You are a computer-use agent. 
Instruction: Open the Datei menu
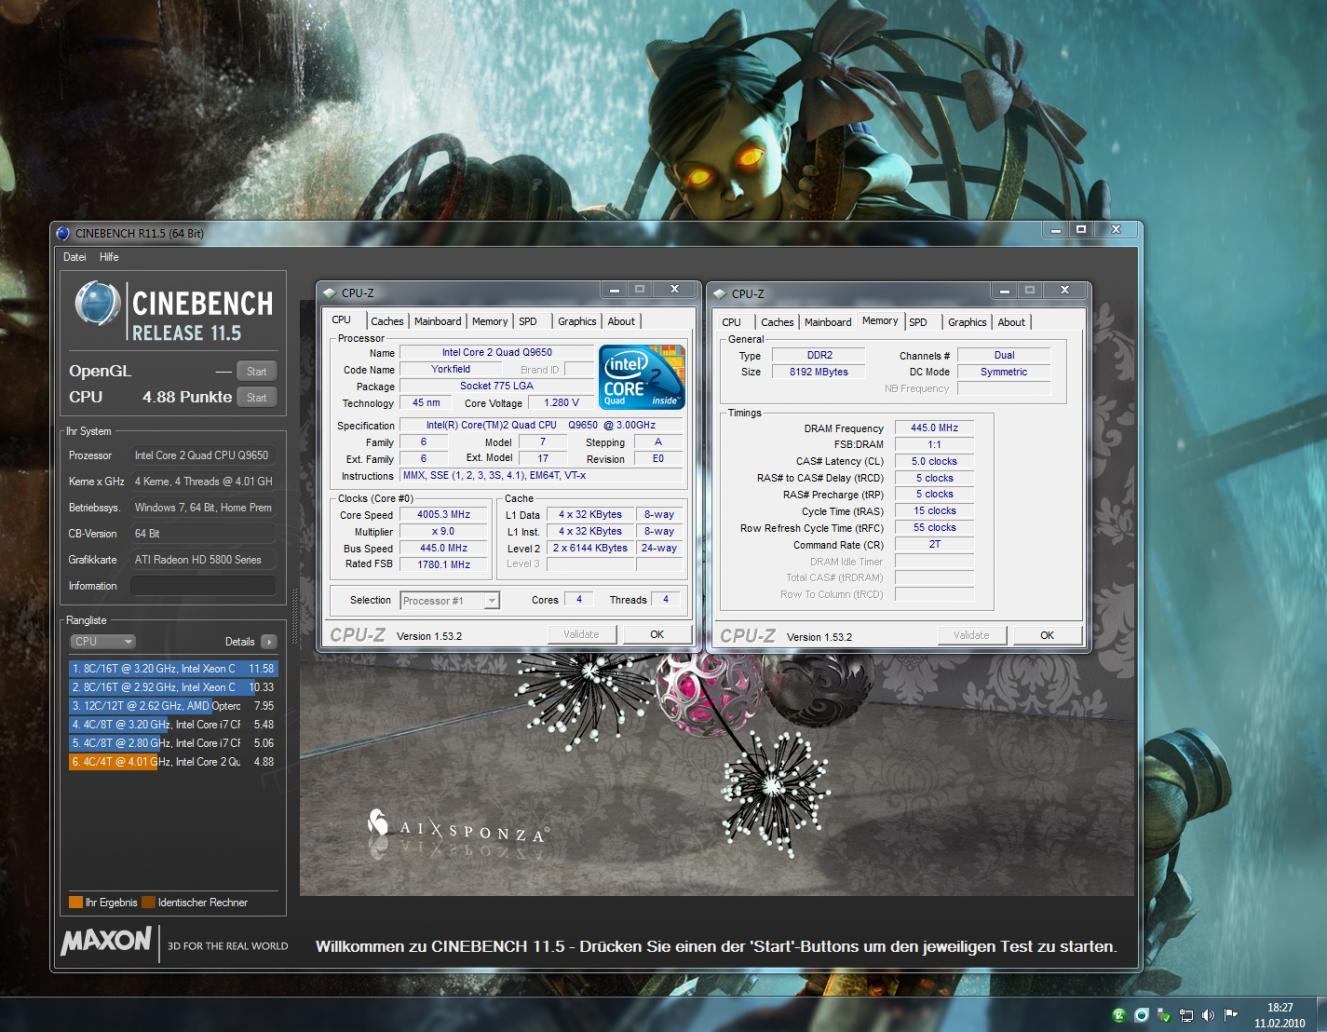click(x=75, y=257)
